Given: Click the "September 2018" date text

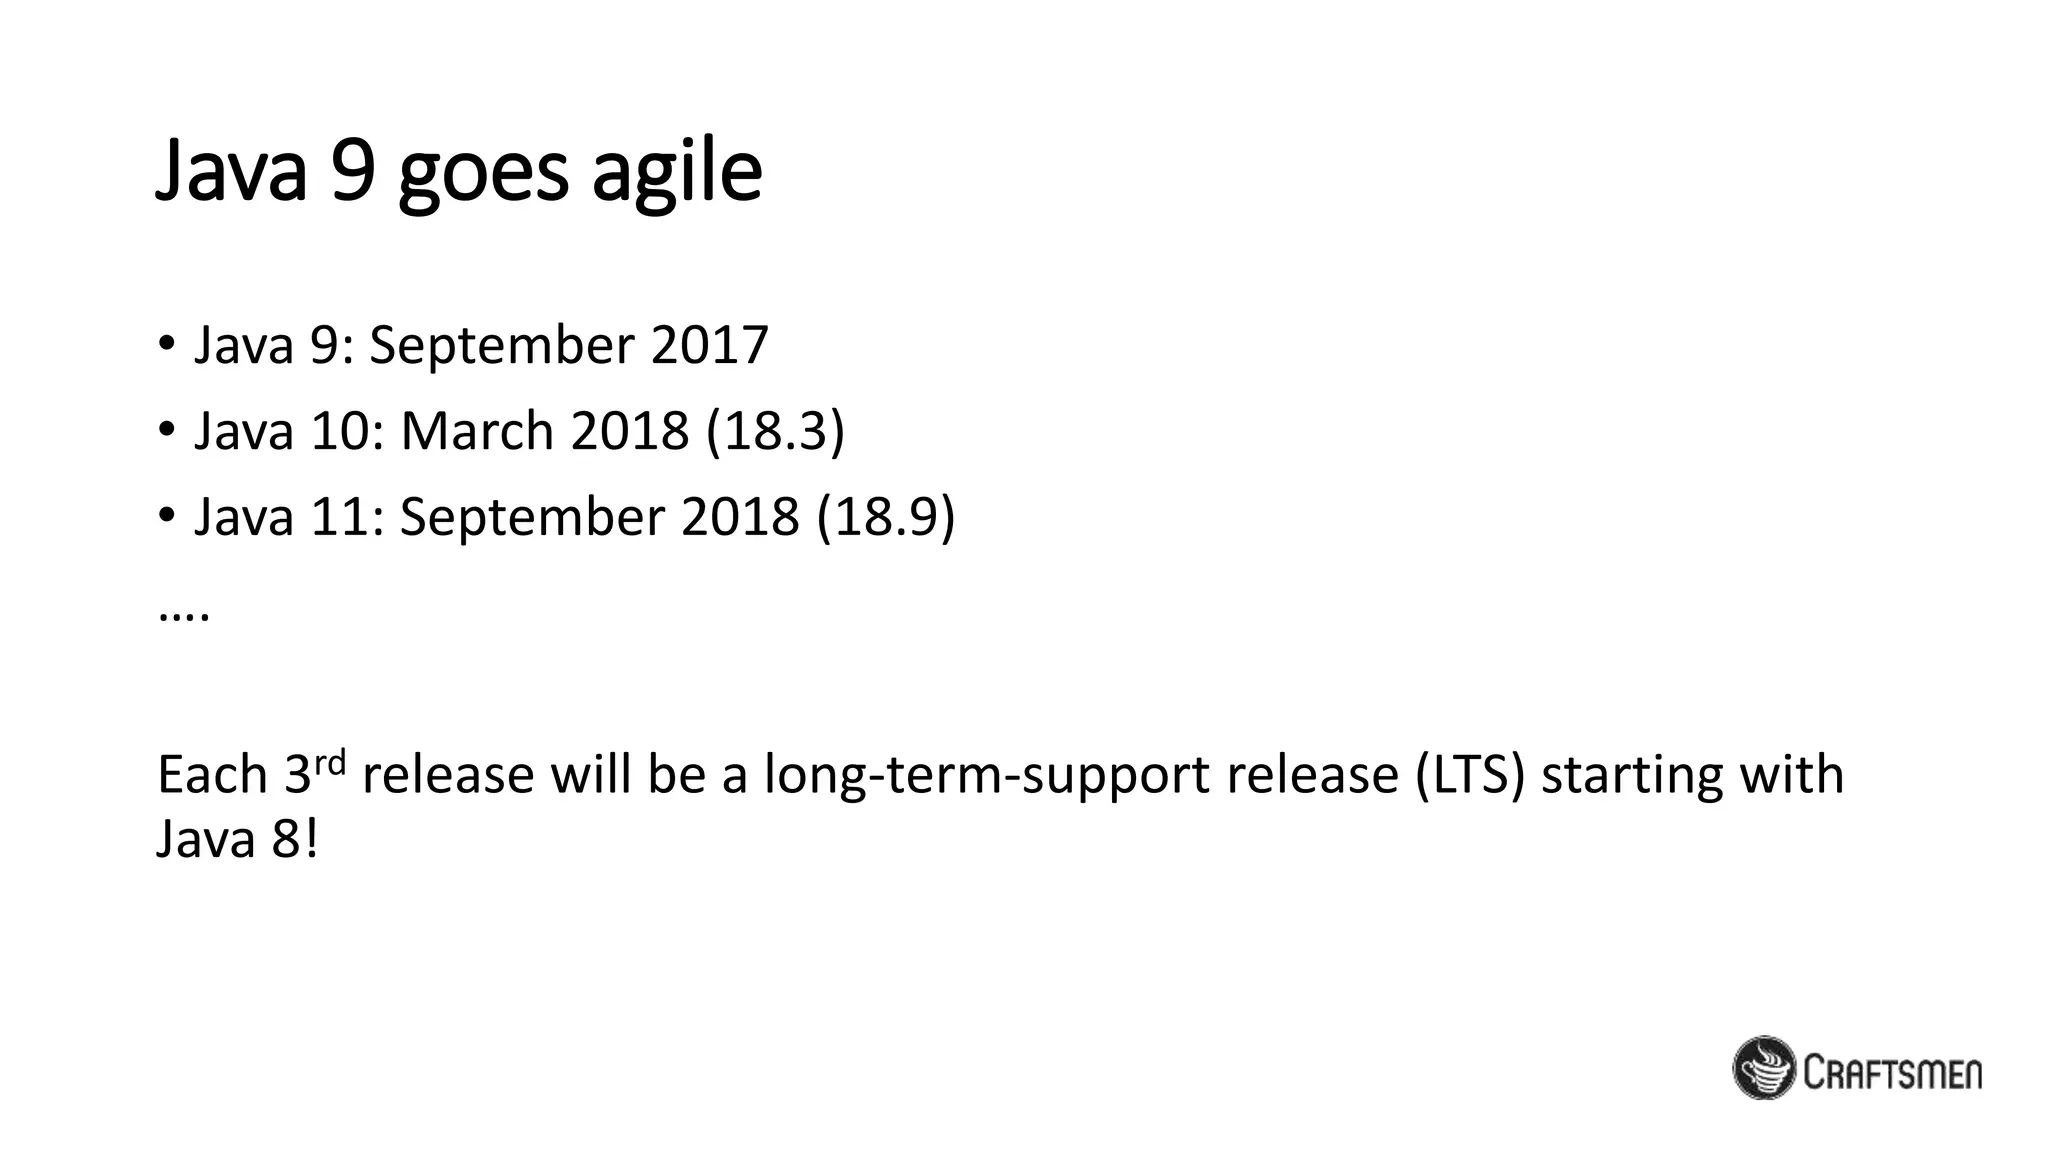Looking at the screenshot, I should [600, 518].
